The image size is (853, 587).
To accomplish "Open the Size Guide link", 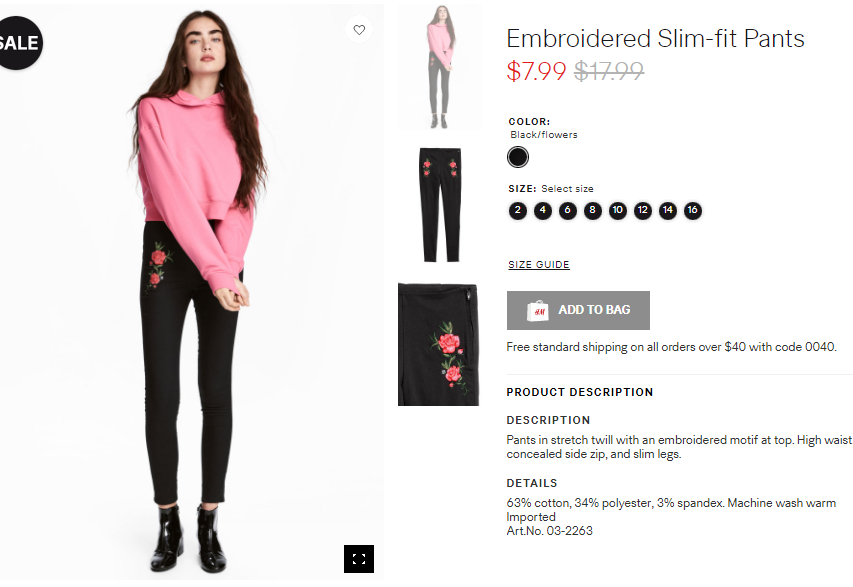I will coord(539,264).
